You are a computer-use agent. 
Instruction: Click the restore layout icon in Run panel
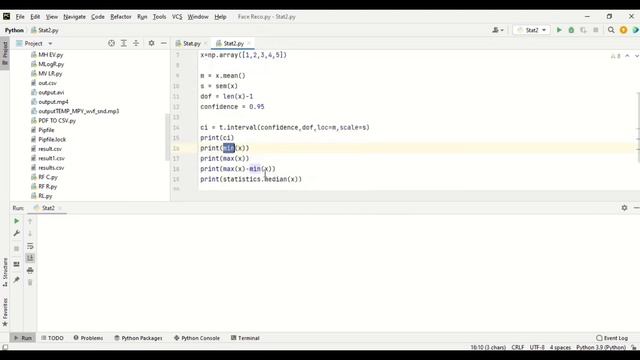pos(16,264)
